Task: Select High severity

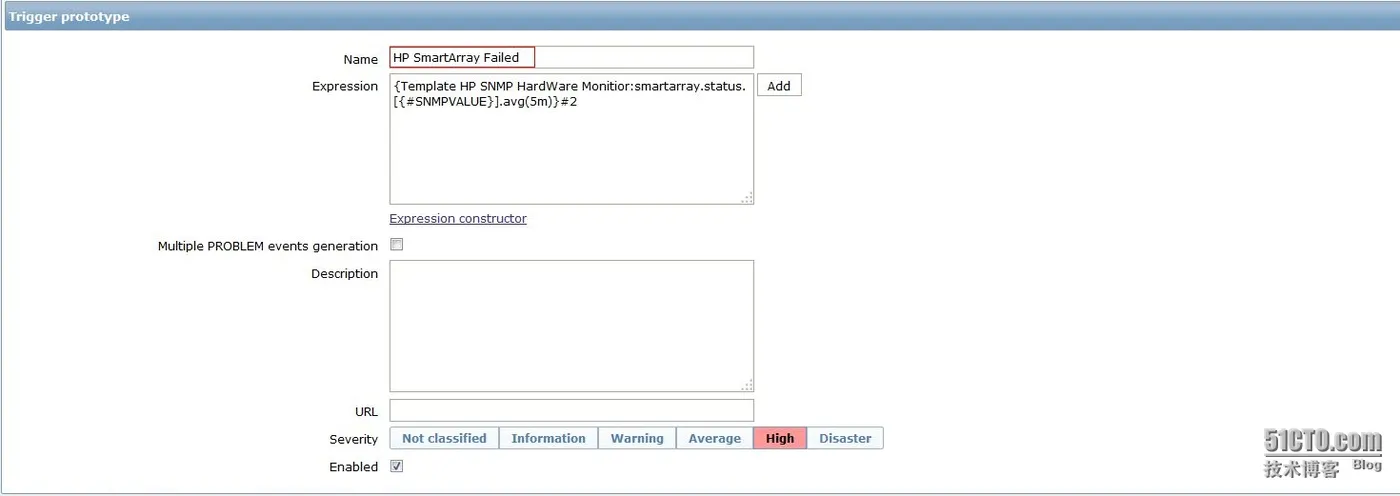Action: [x=780, y=438]
